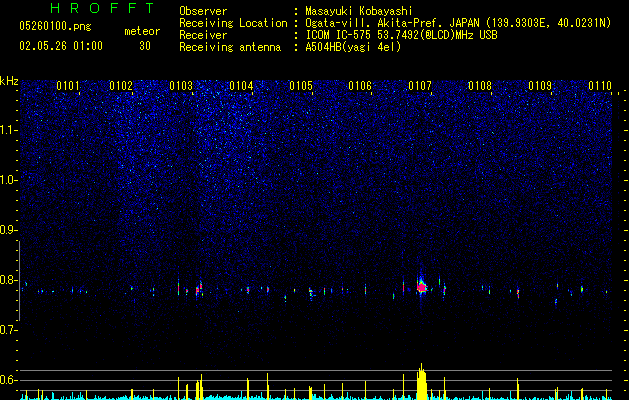Click the 0108 time marker
The height and width of the screenshot is (400, 629).
click(x=480, y=86)
